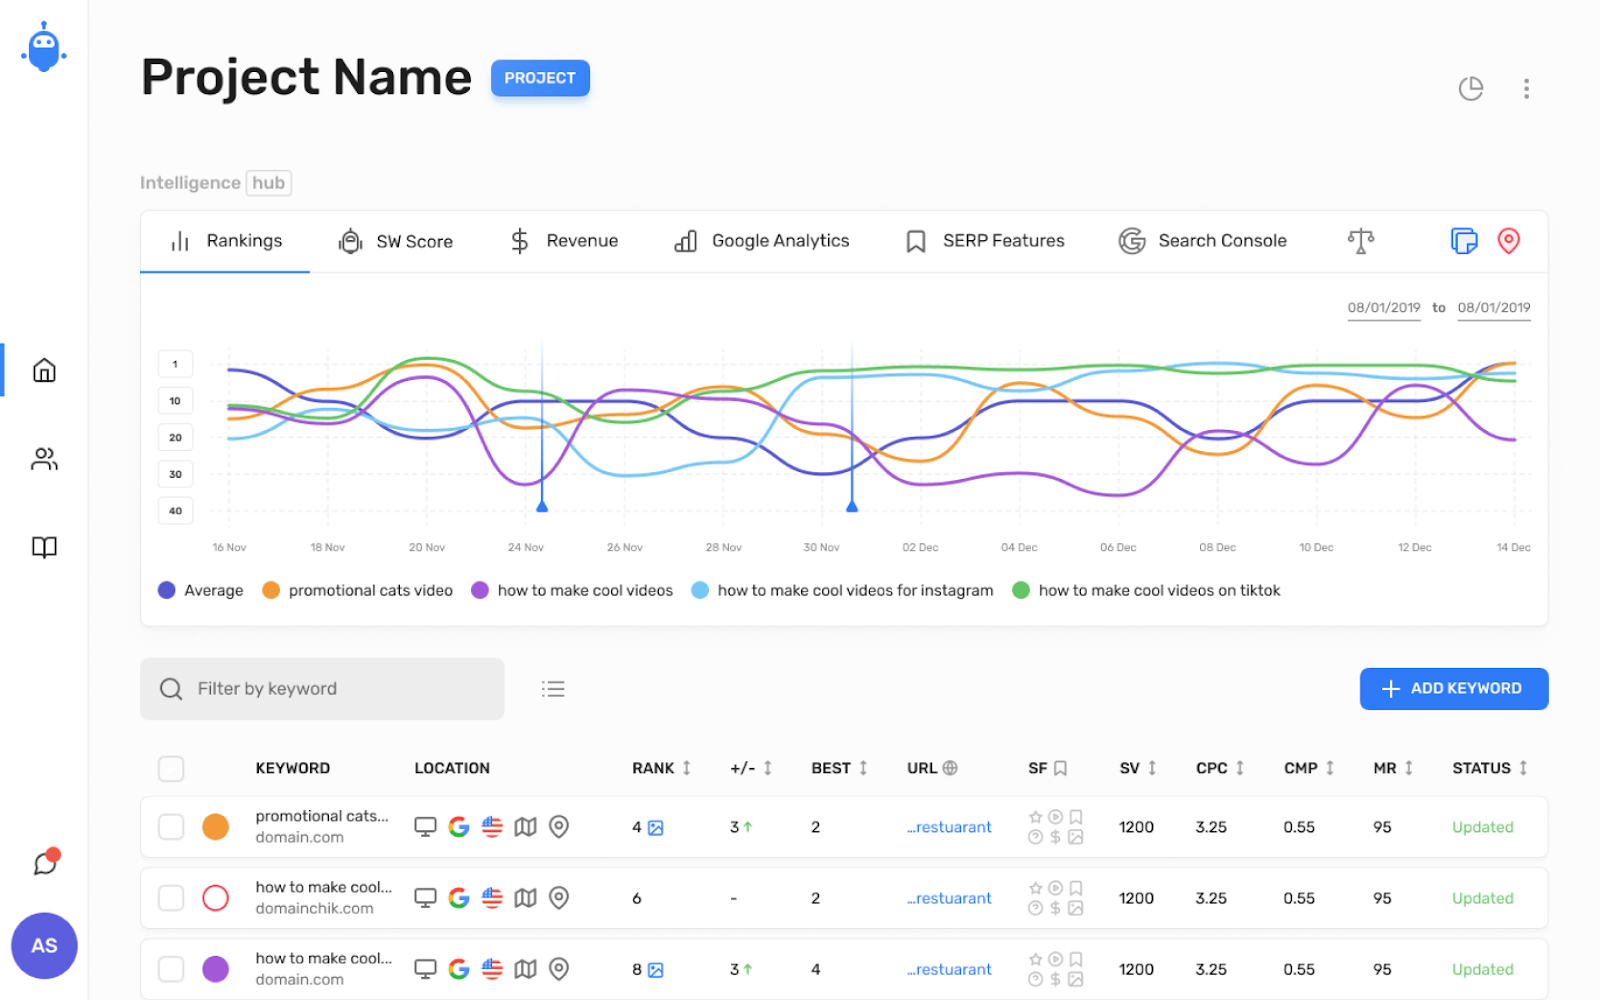
Task: Open the users icon in sidebar
Action: click(44, 459)
